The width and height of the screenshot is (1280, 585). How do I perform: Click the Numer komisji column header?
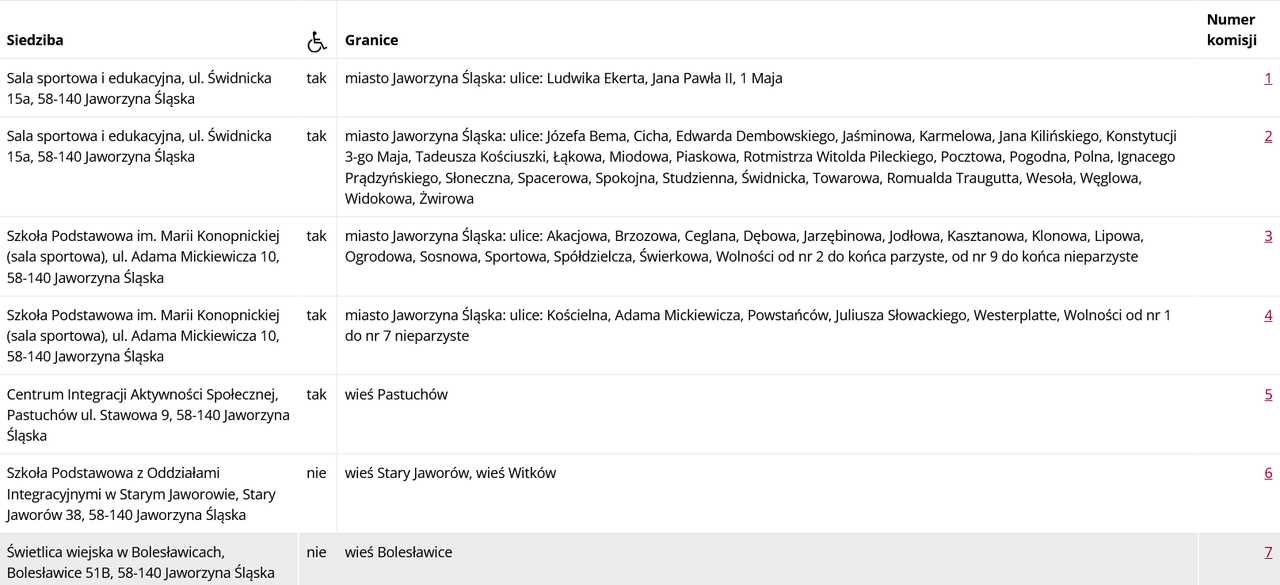[1231, 30]
